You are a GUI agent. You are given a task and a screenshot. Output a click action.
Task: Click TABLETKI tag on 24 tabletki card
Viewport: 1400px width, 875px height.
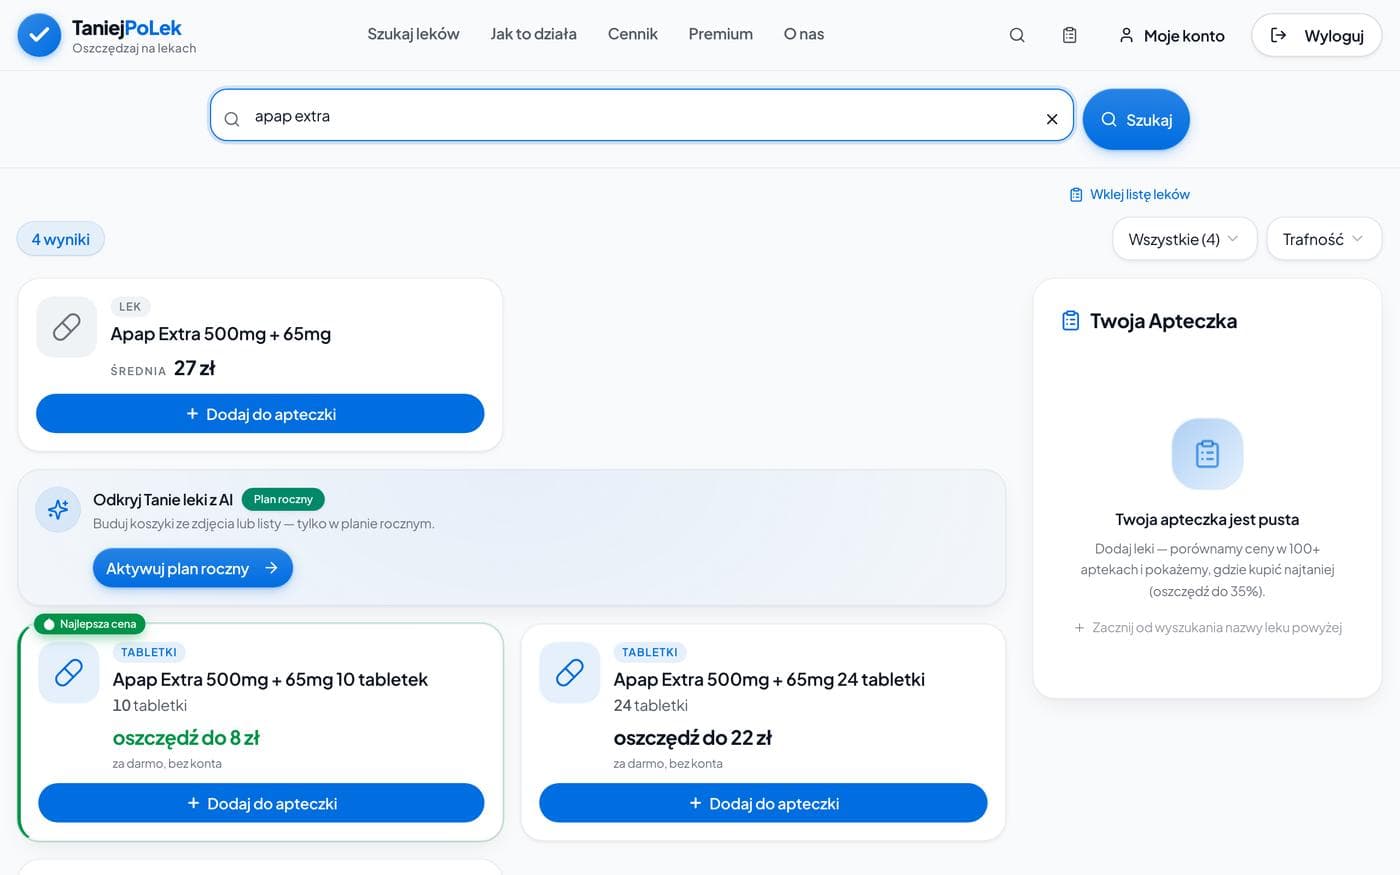click(x=650, y=652)
